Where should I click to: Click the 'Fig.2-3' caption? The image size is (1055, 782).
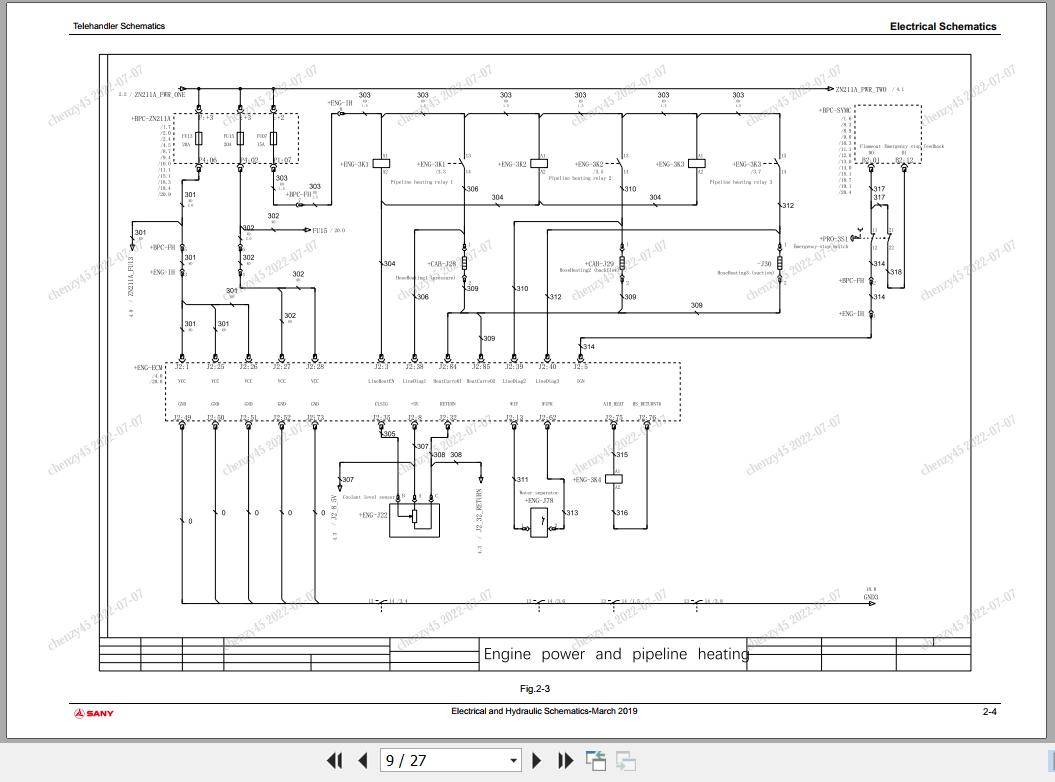[535, 688]
